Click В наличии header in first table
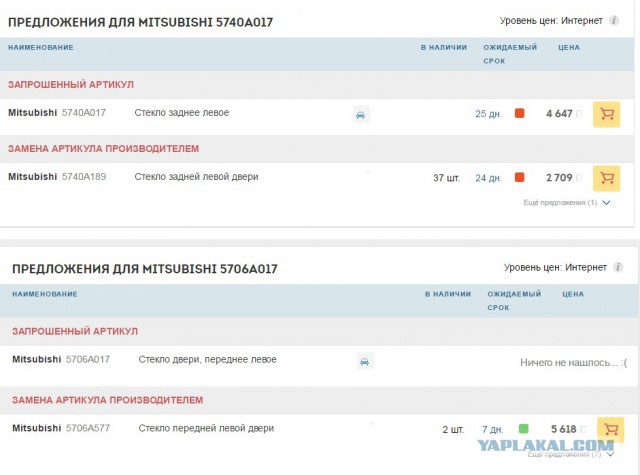This screenshot has height=475, width=640. click(x=444, y=47)
